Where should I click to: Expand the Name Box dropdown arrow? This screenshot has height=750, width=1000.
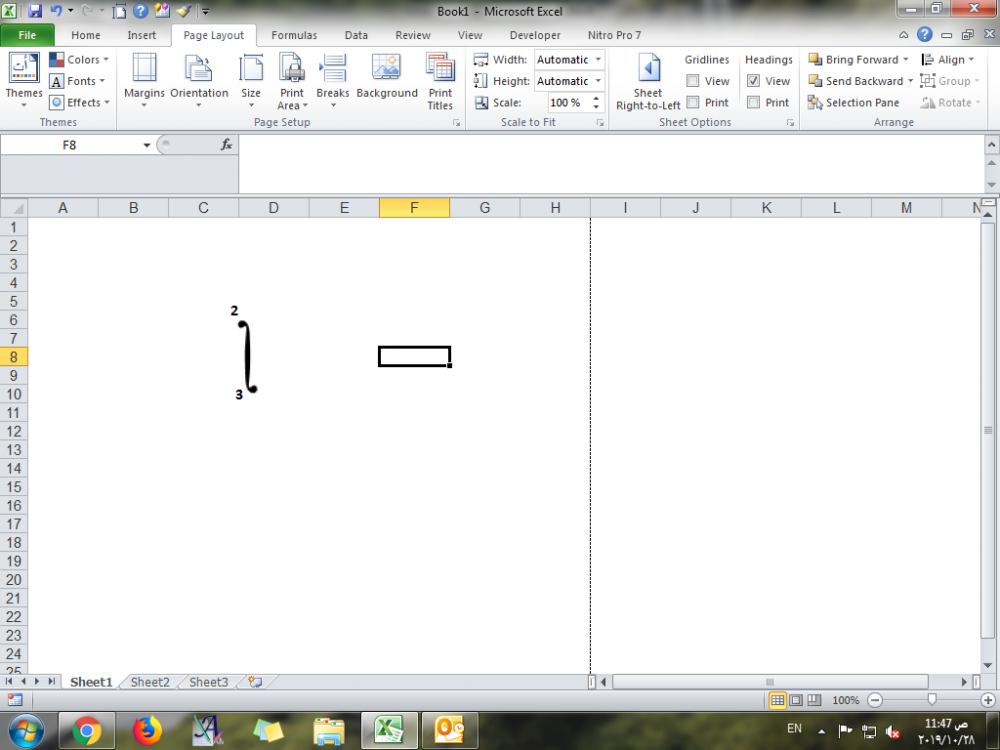[x=147, y=145]
